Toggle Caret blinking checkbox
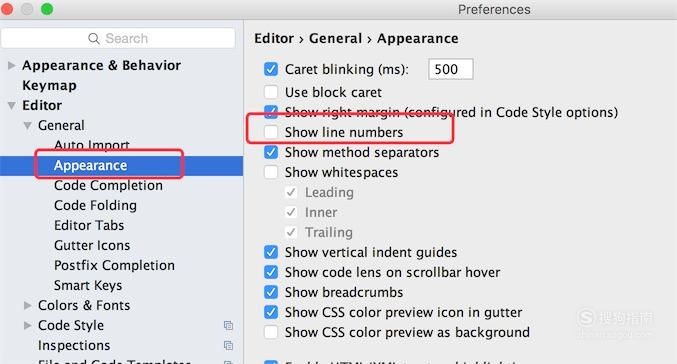 271,69
